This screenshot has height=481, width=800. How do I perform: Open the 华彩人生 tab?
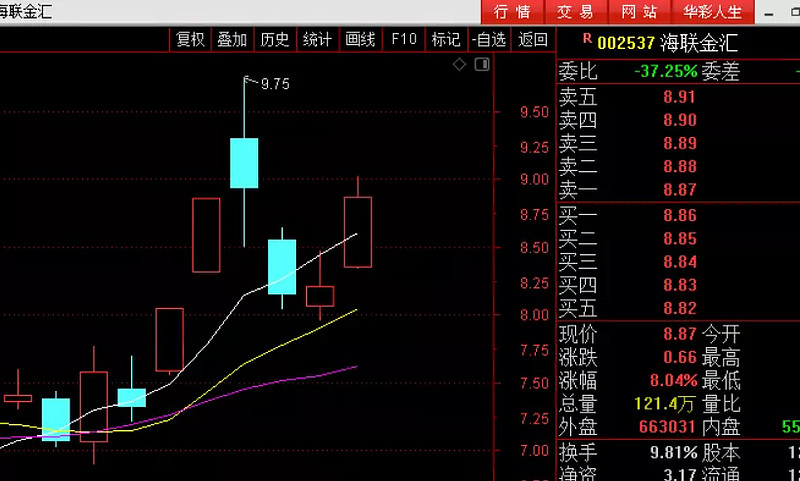(713, 12)
